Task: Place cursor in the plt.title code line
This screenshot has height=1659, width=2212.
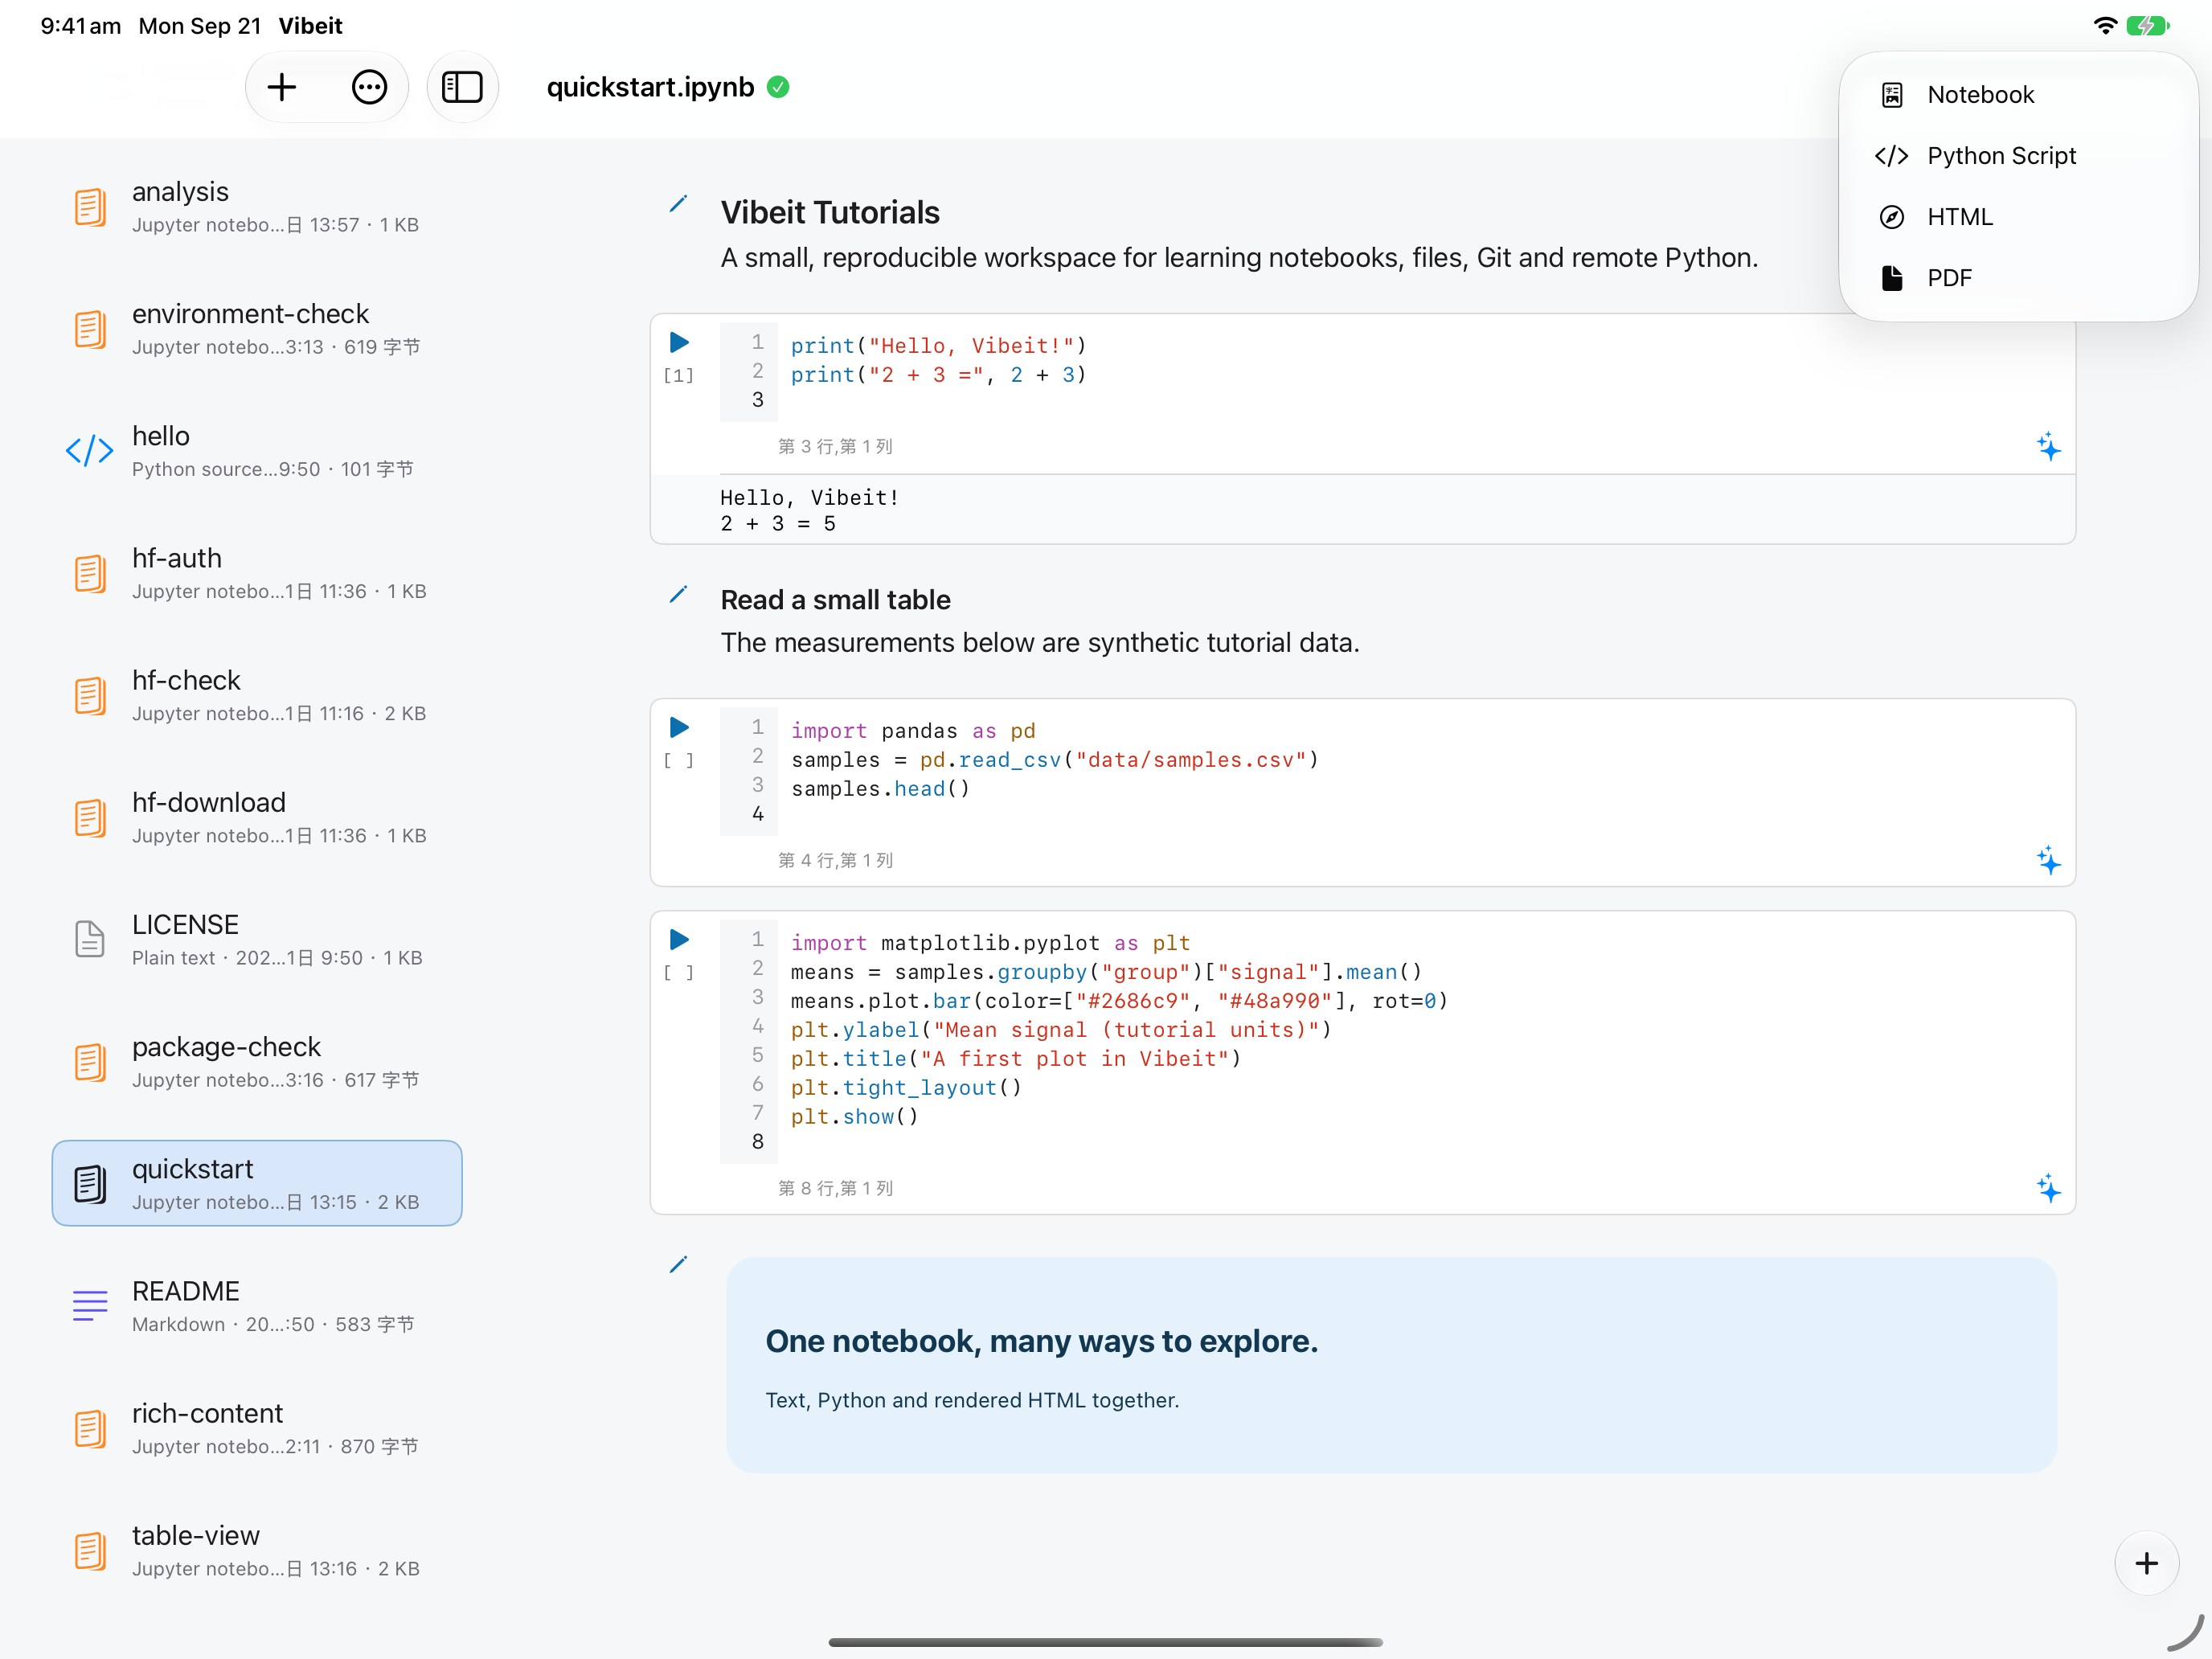Action: click(1015, 1059)
